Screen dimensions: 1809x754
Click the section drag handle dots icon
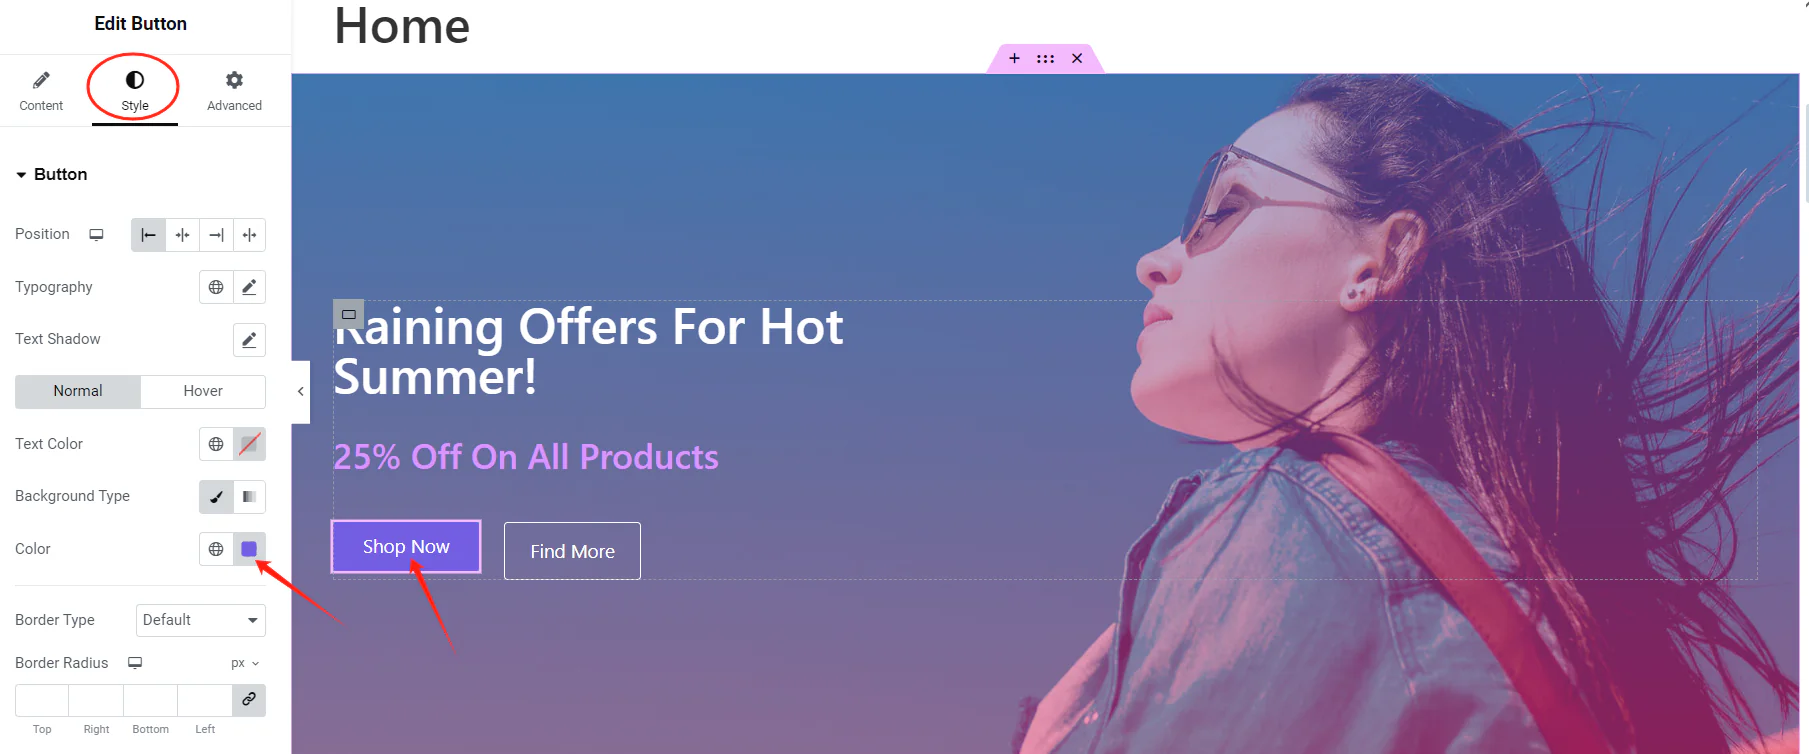point(1046,58)
